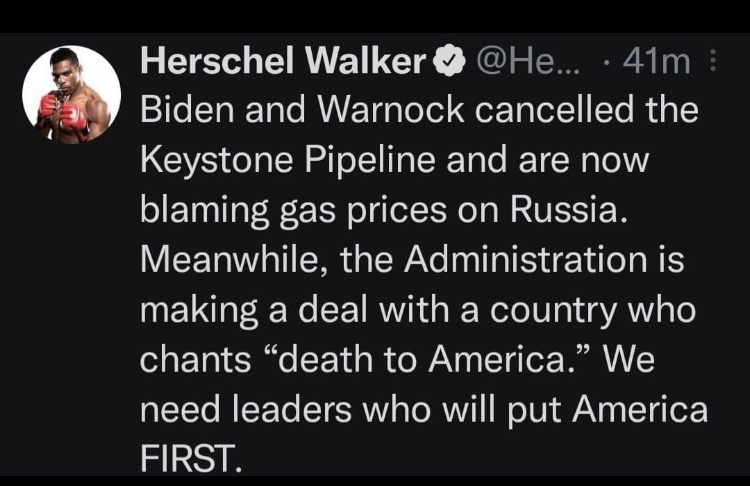750x486 pixels.
Task: Click the Herschel Walker display name
Action: click(x=283, y=63)
